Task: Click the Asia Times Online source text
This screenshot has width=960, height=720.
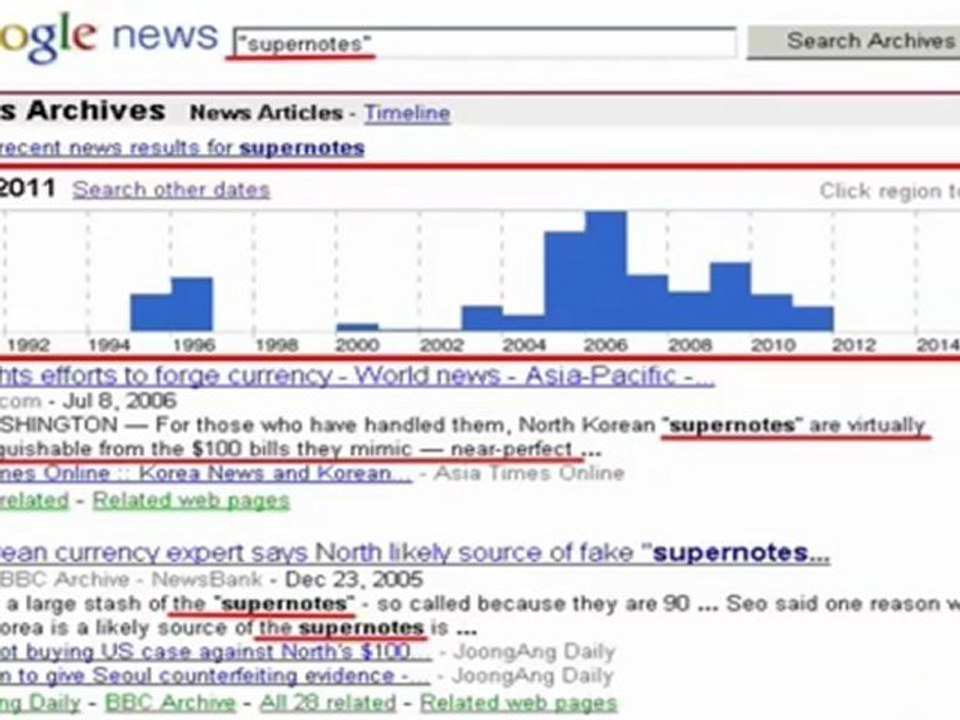Action: click(529, 473)
